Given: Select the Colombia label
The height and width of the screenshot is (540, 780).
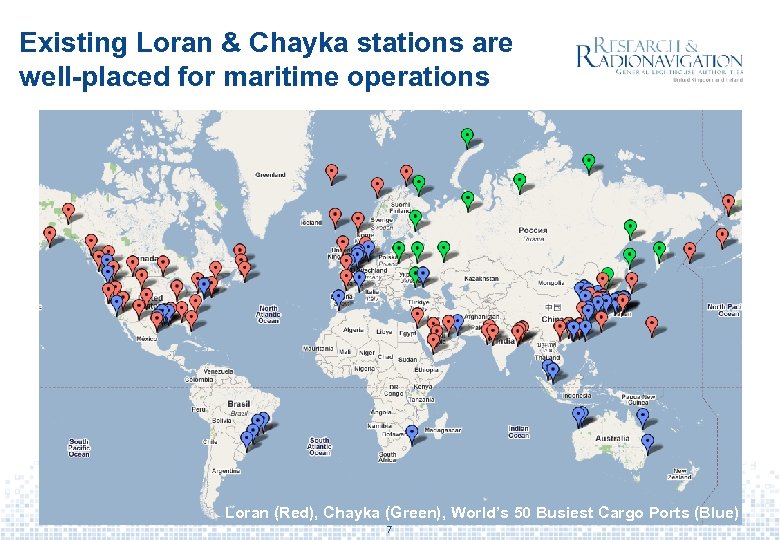Looking at the screenshot, I should click(x=199, y=379).
